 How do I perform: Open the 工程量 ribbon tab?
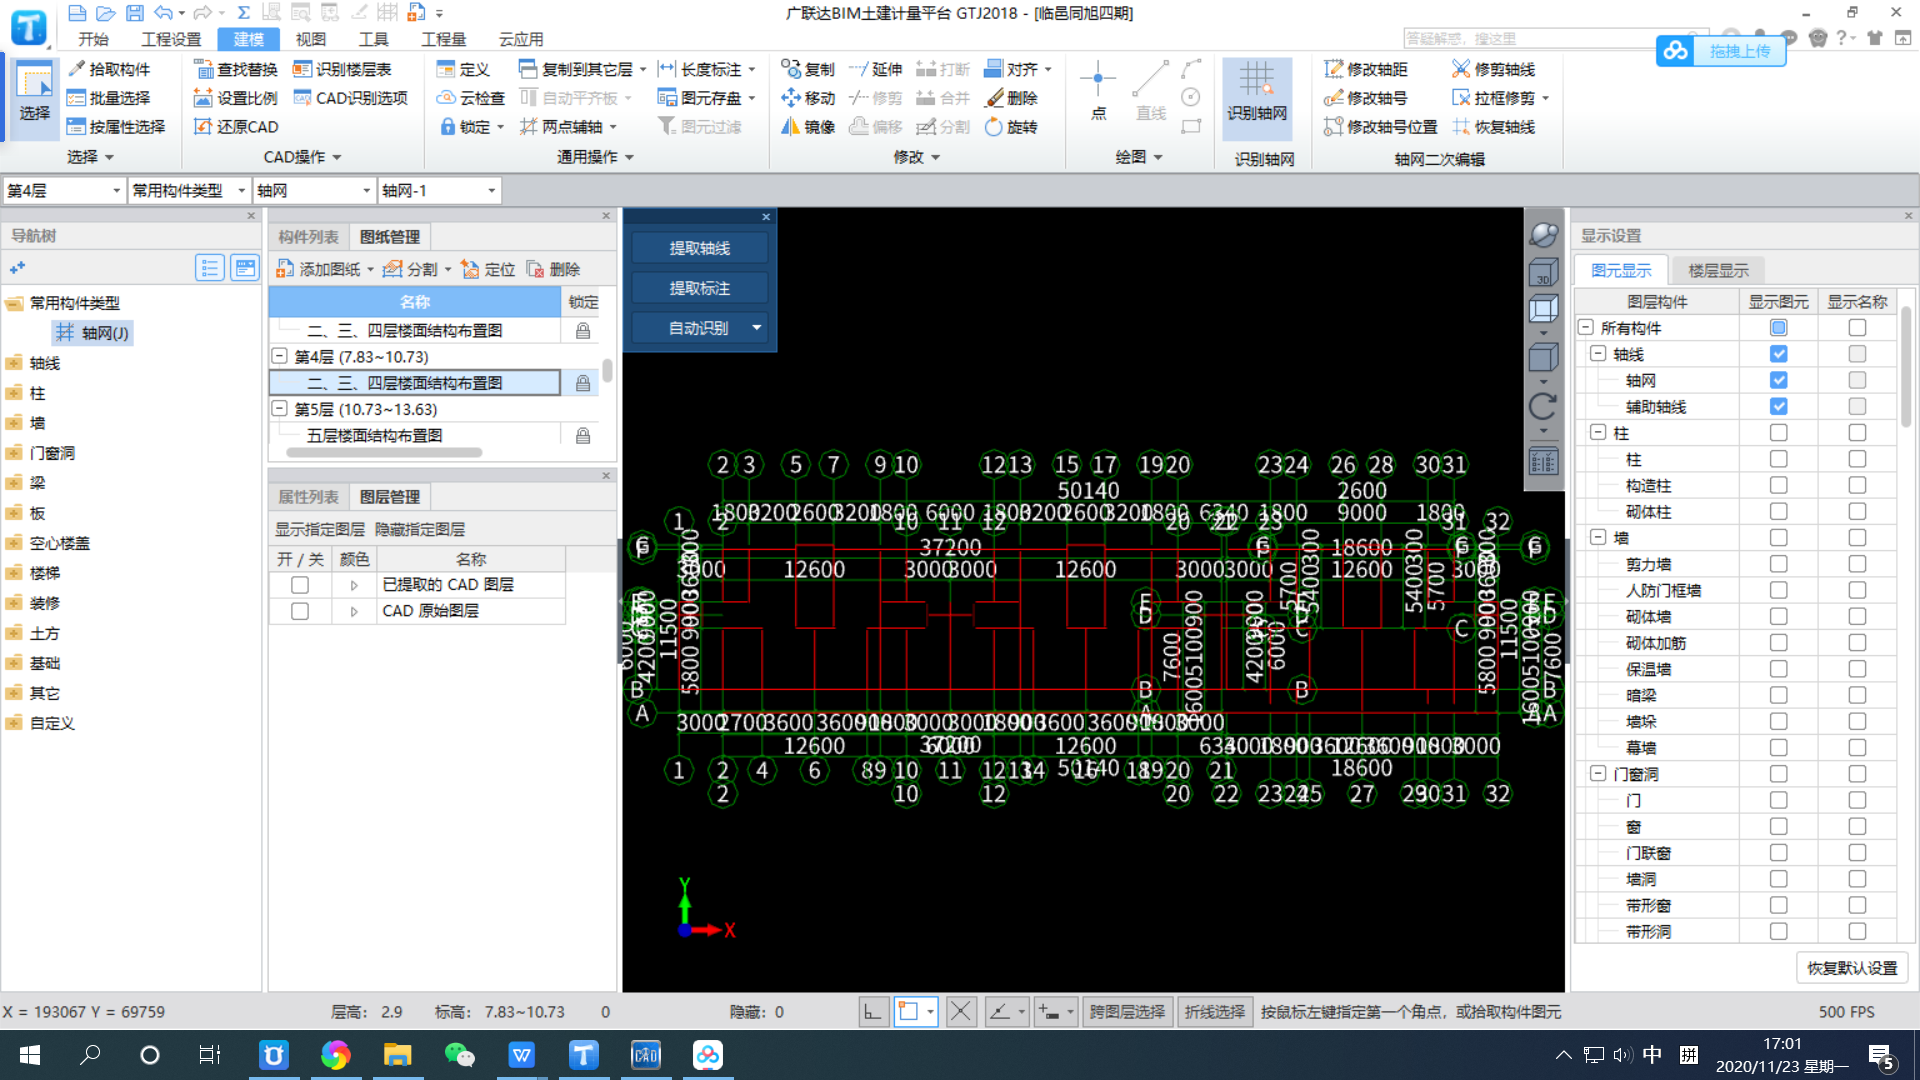443,39
